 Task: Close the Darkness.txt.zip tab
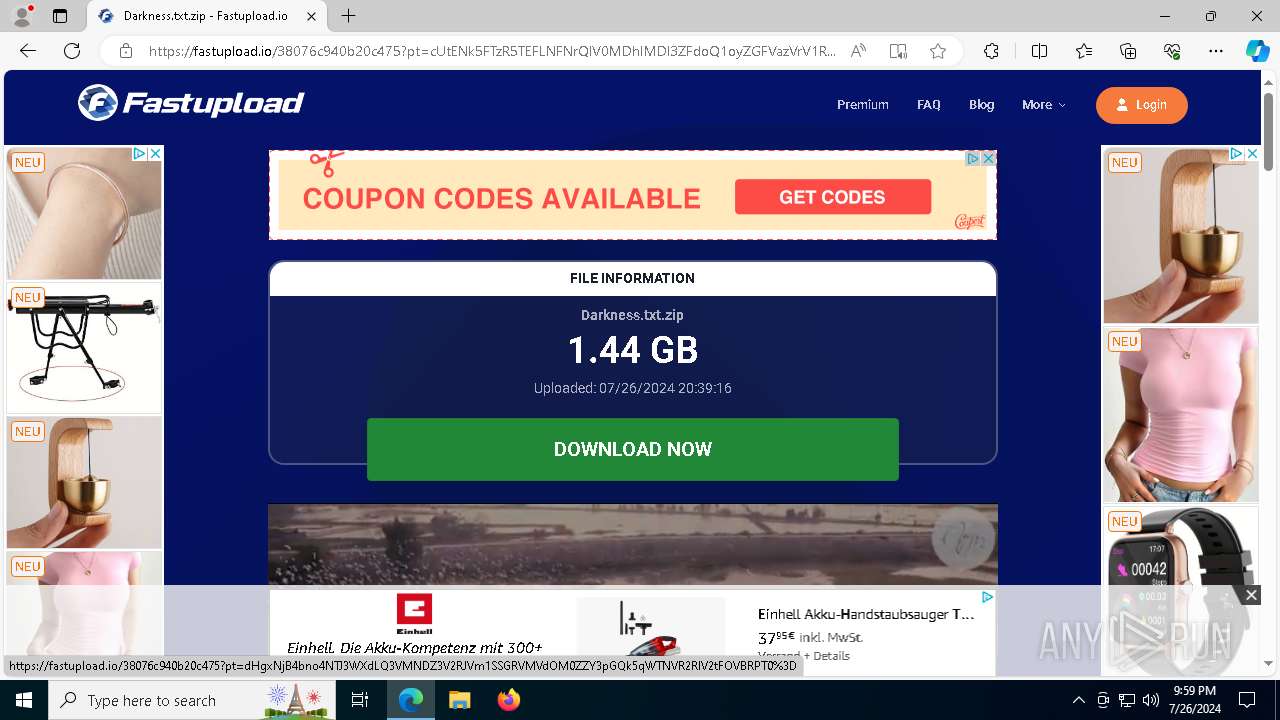pos(310,16)
